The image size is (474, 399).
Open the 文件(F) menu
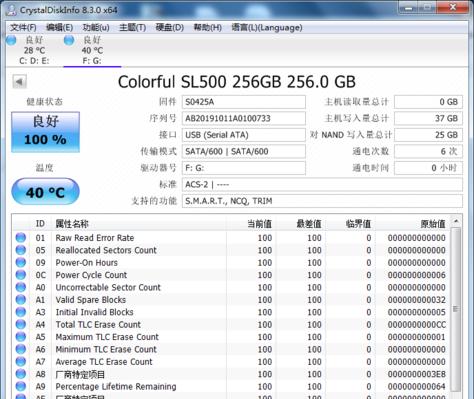point(23,27)
